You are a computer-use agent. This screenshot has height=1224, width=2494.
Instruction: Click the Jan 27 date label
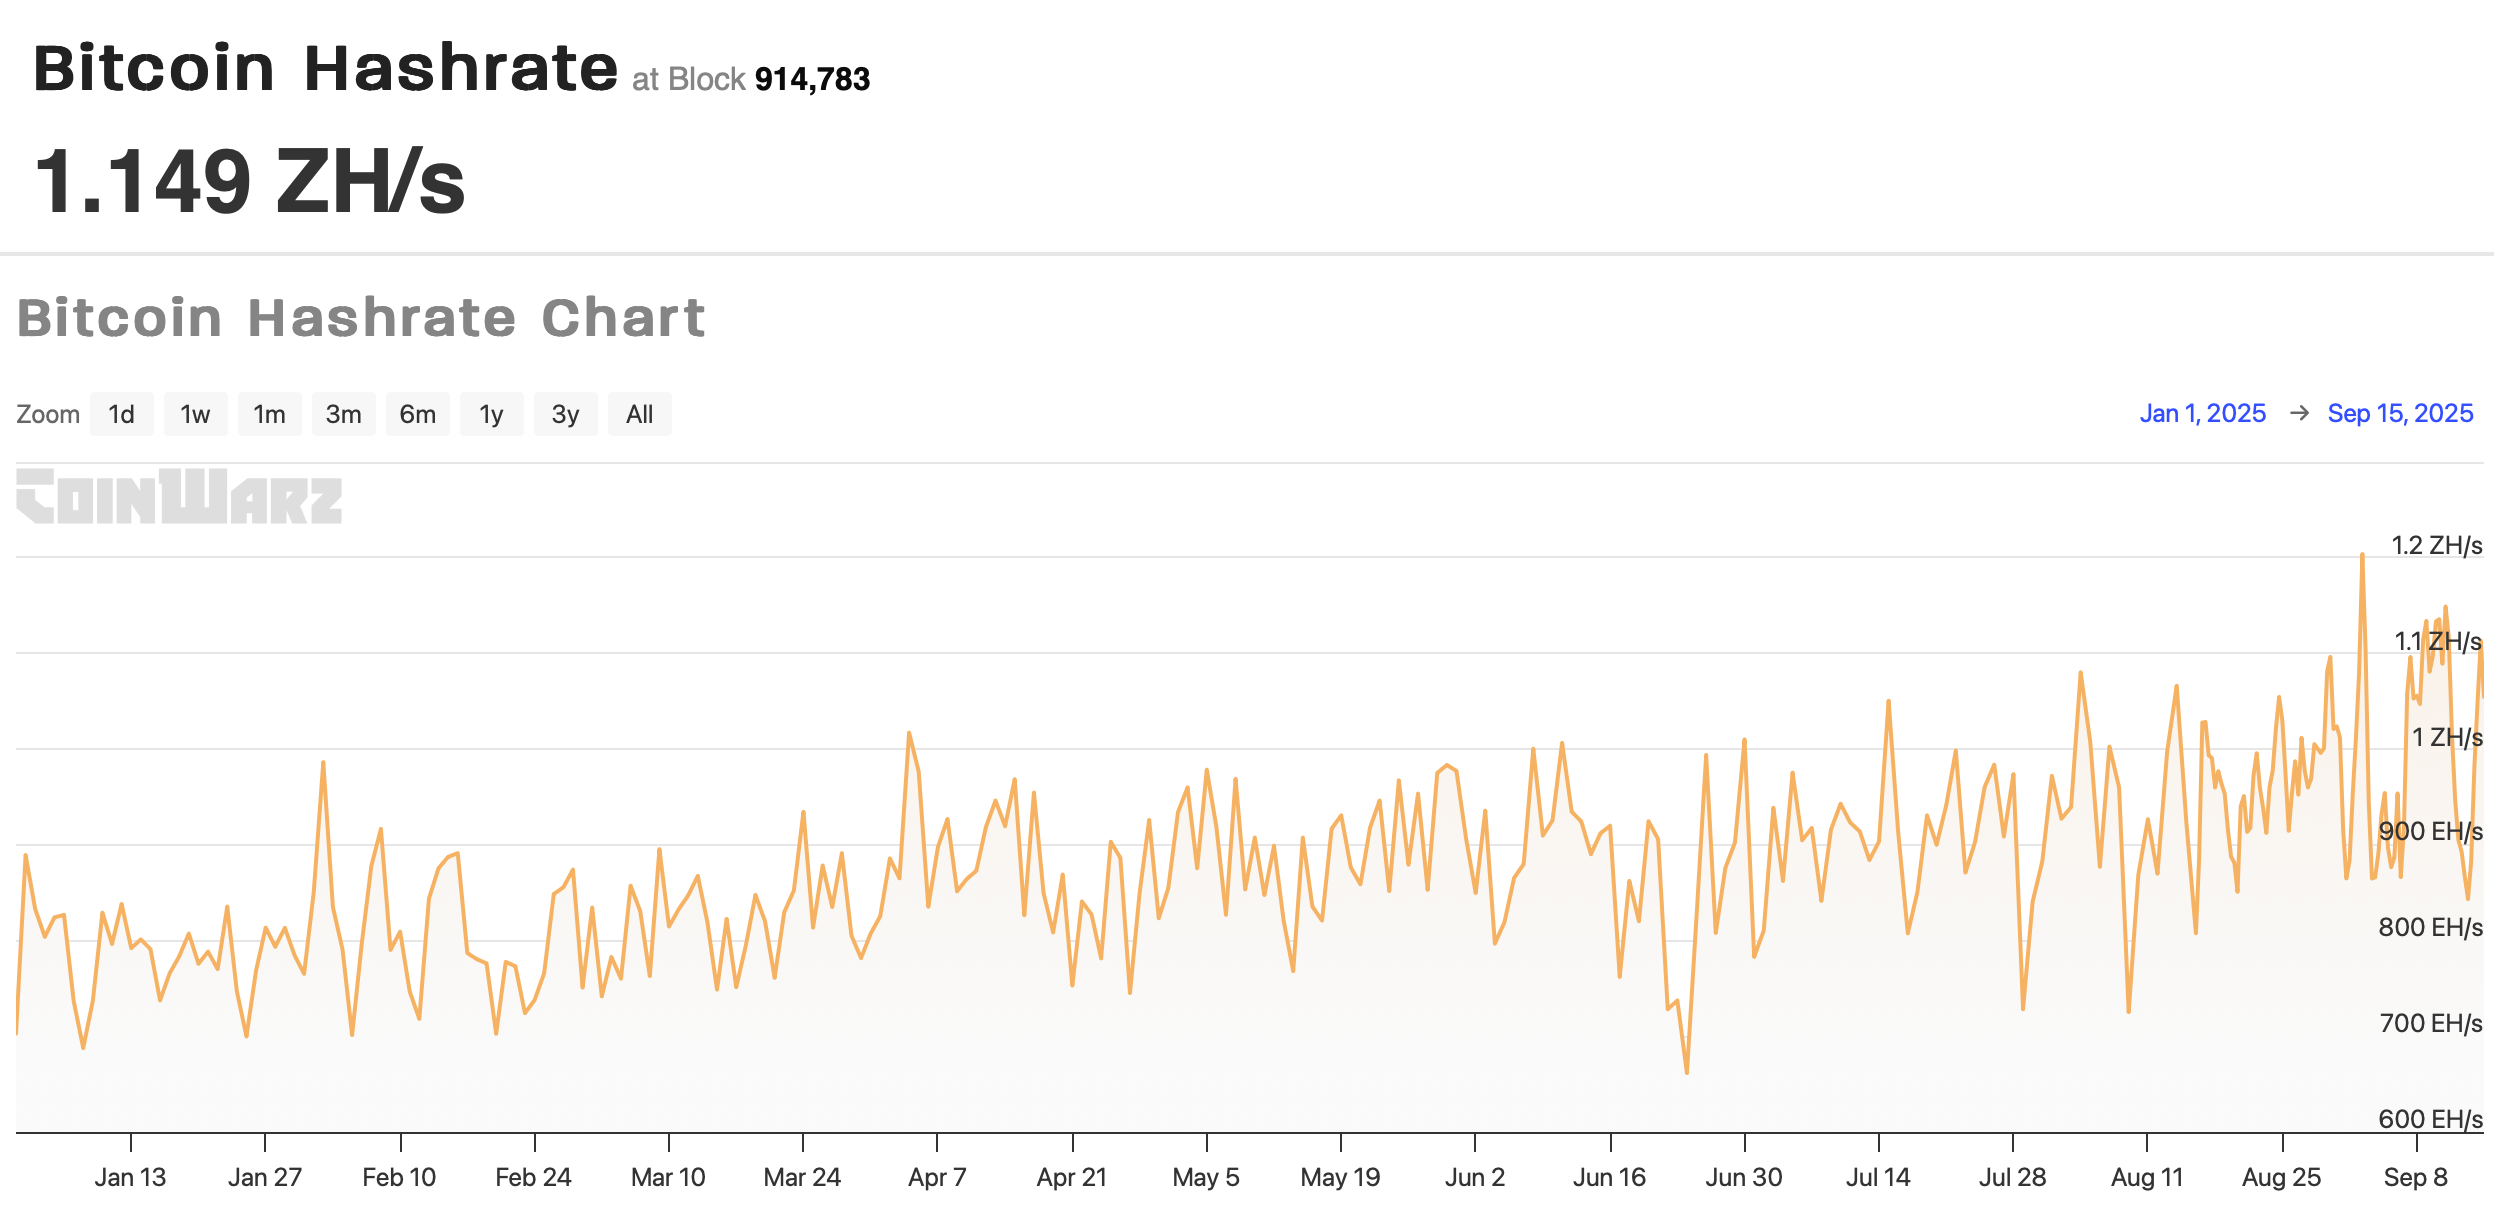click(x=264, y=1177)
